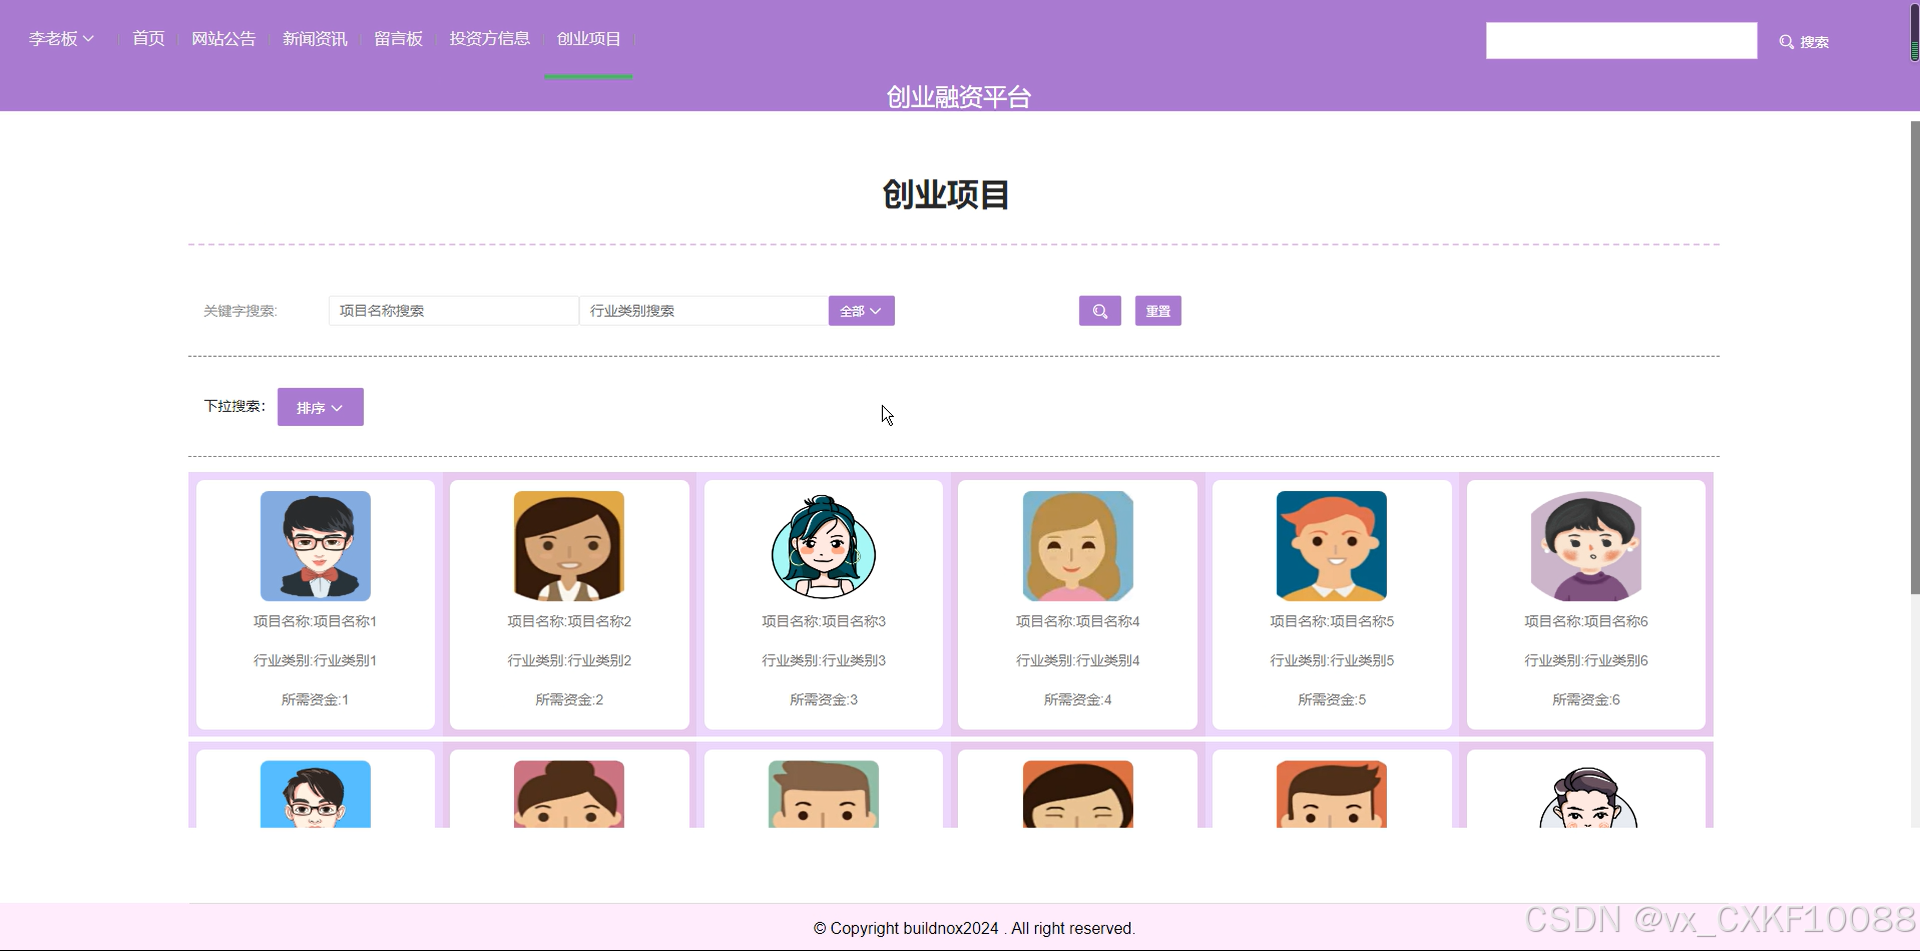The image size is (1920, 951).
Task: Click the text 行业类别:行业类别3
Action: 824,660
